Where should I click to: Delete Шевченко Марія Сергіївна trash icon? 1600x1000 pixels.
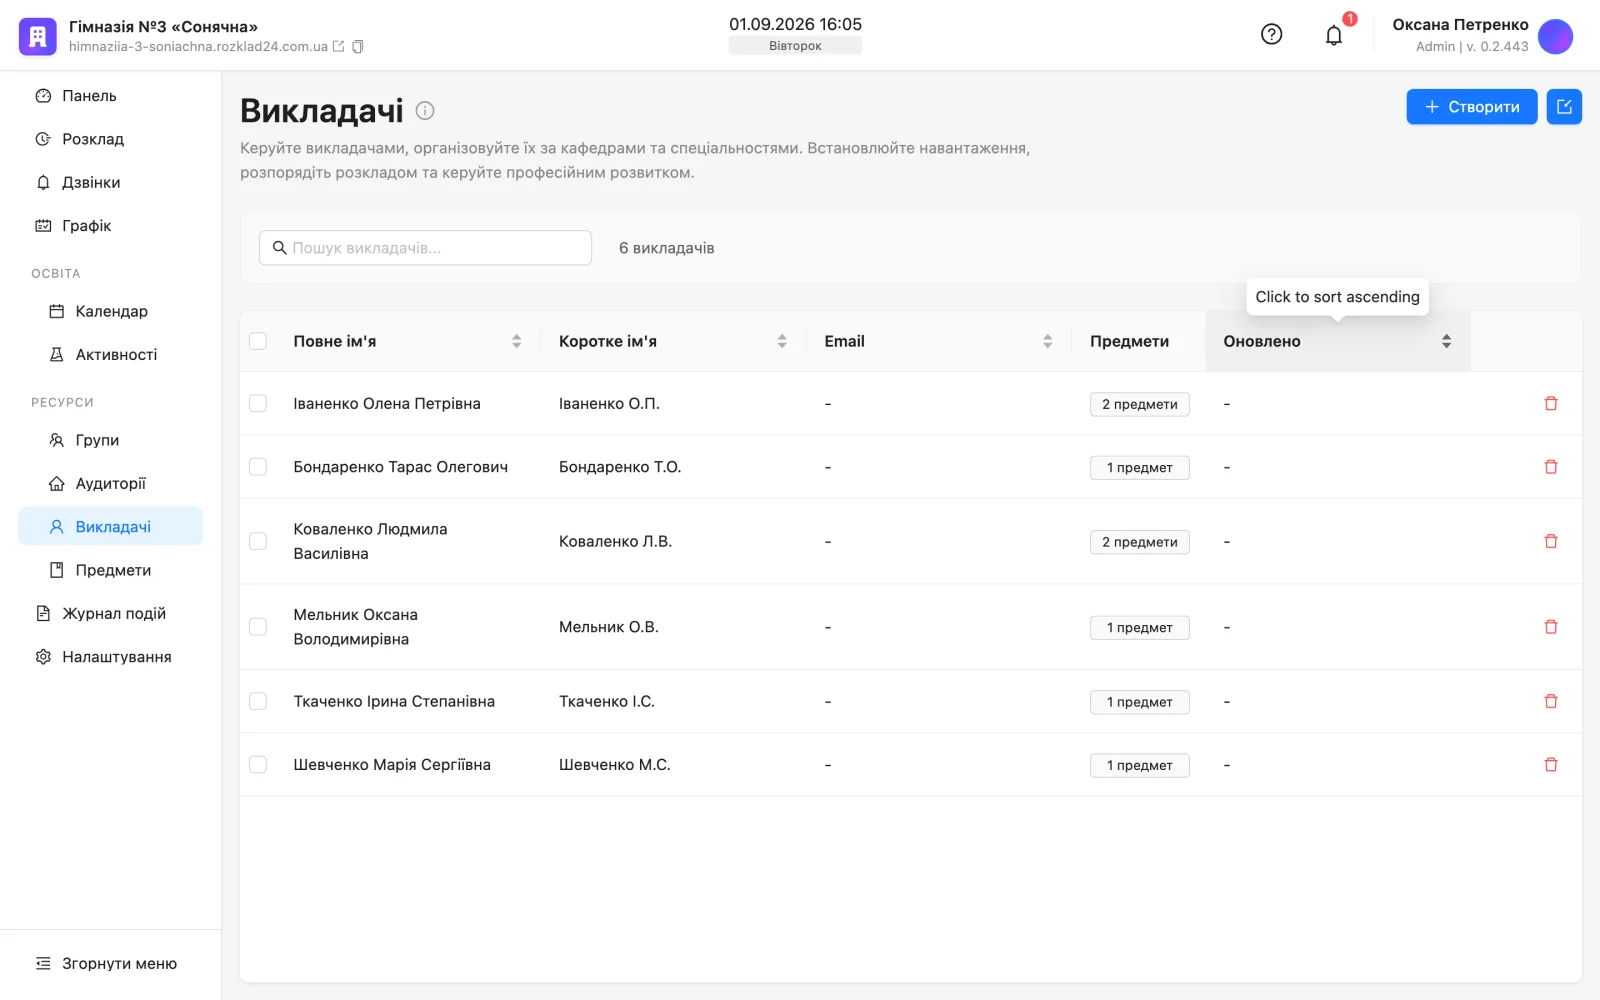(x=1551, y=765)
